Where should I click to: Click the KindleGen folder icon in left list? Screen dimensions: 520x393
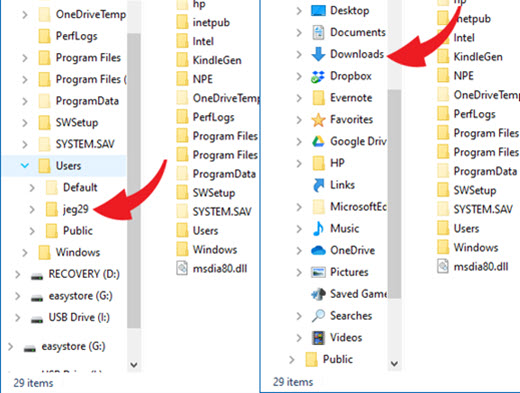182,60
